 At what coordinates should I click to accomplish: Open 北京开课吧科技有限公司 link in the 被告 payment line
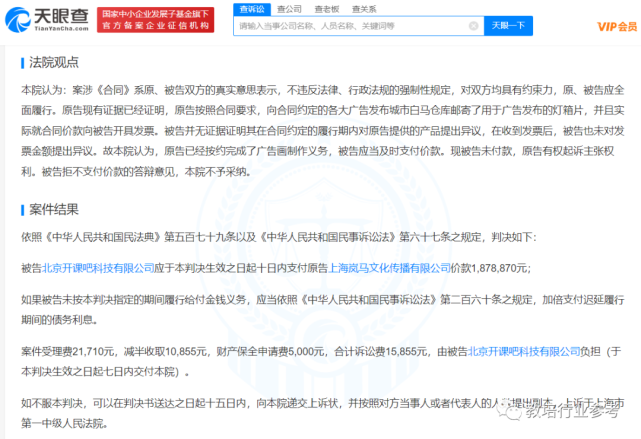(x=98, y=268)
